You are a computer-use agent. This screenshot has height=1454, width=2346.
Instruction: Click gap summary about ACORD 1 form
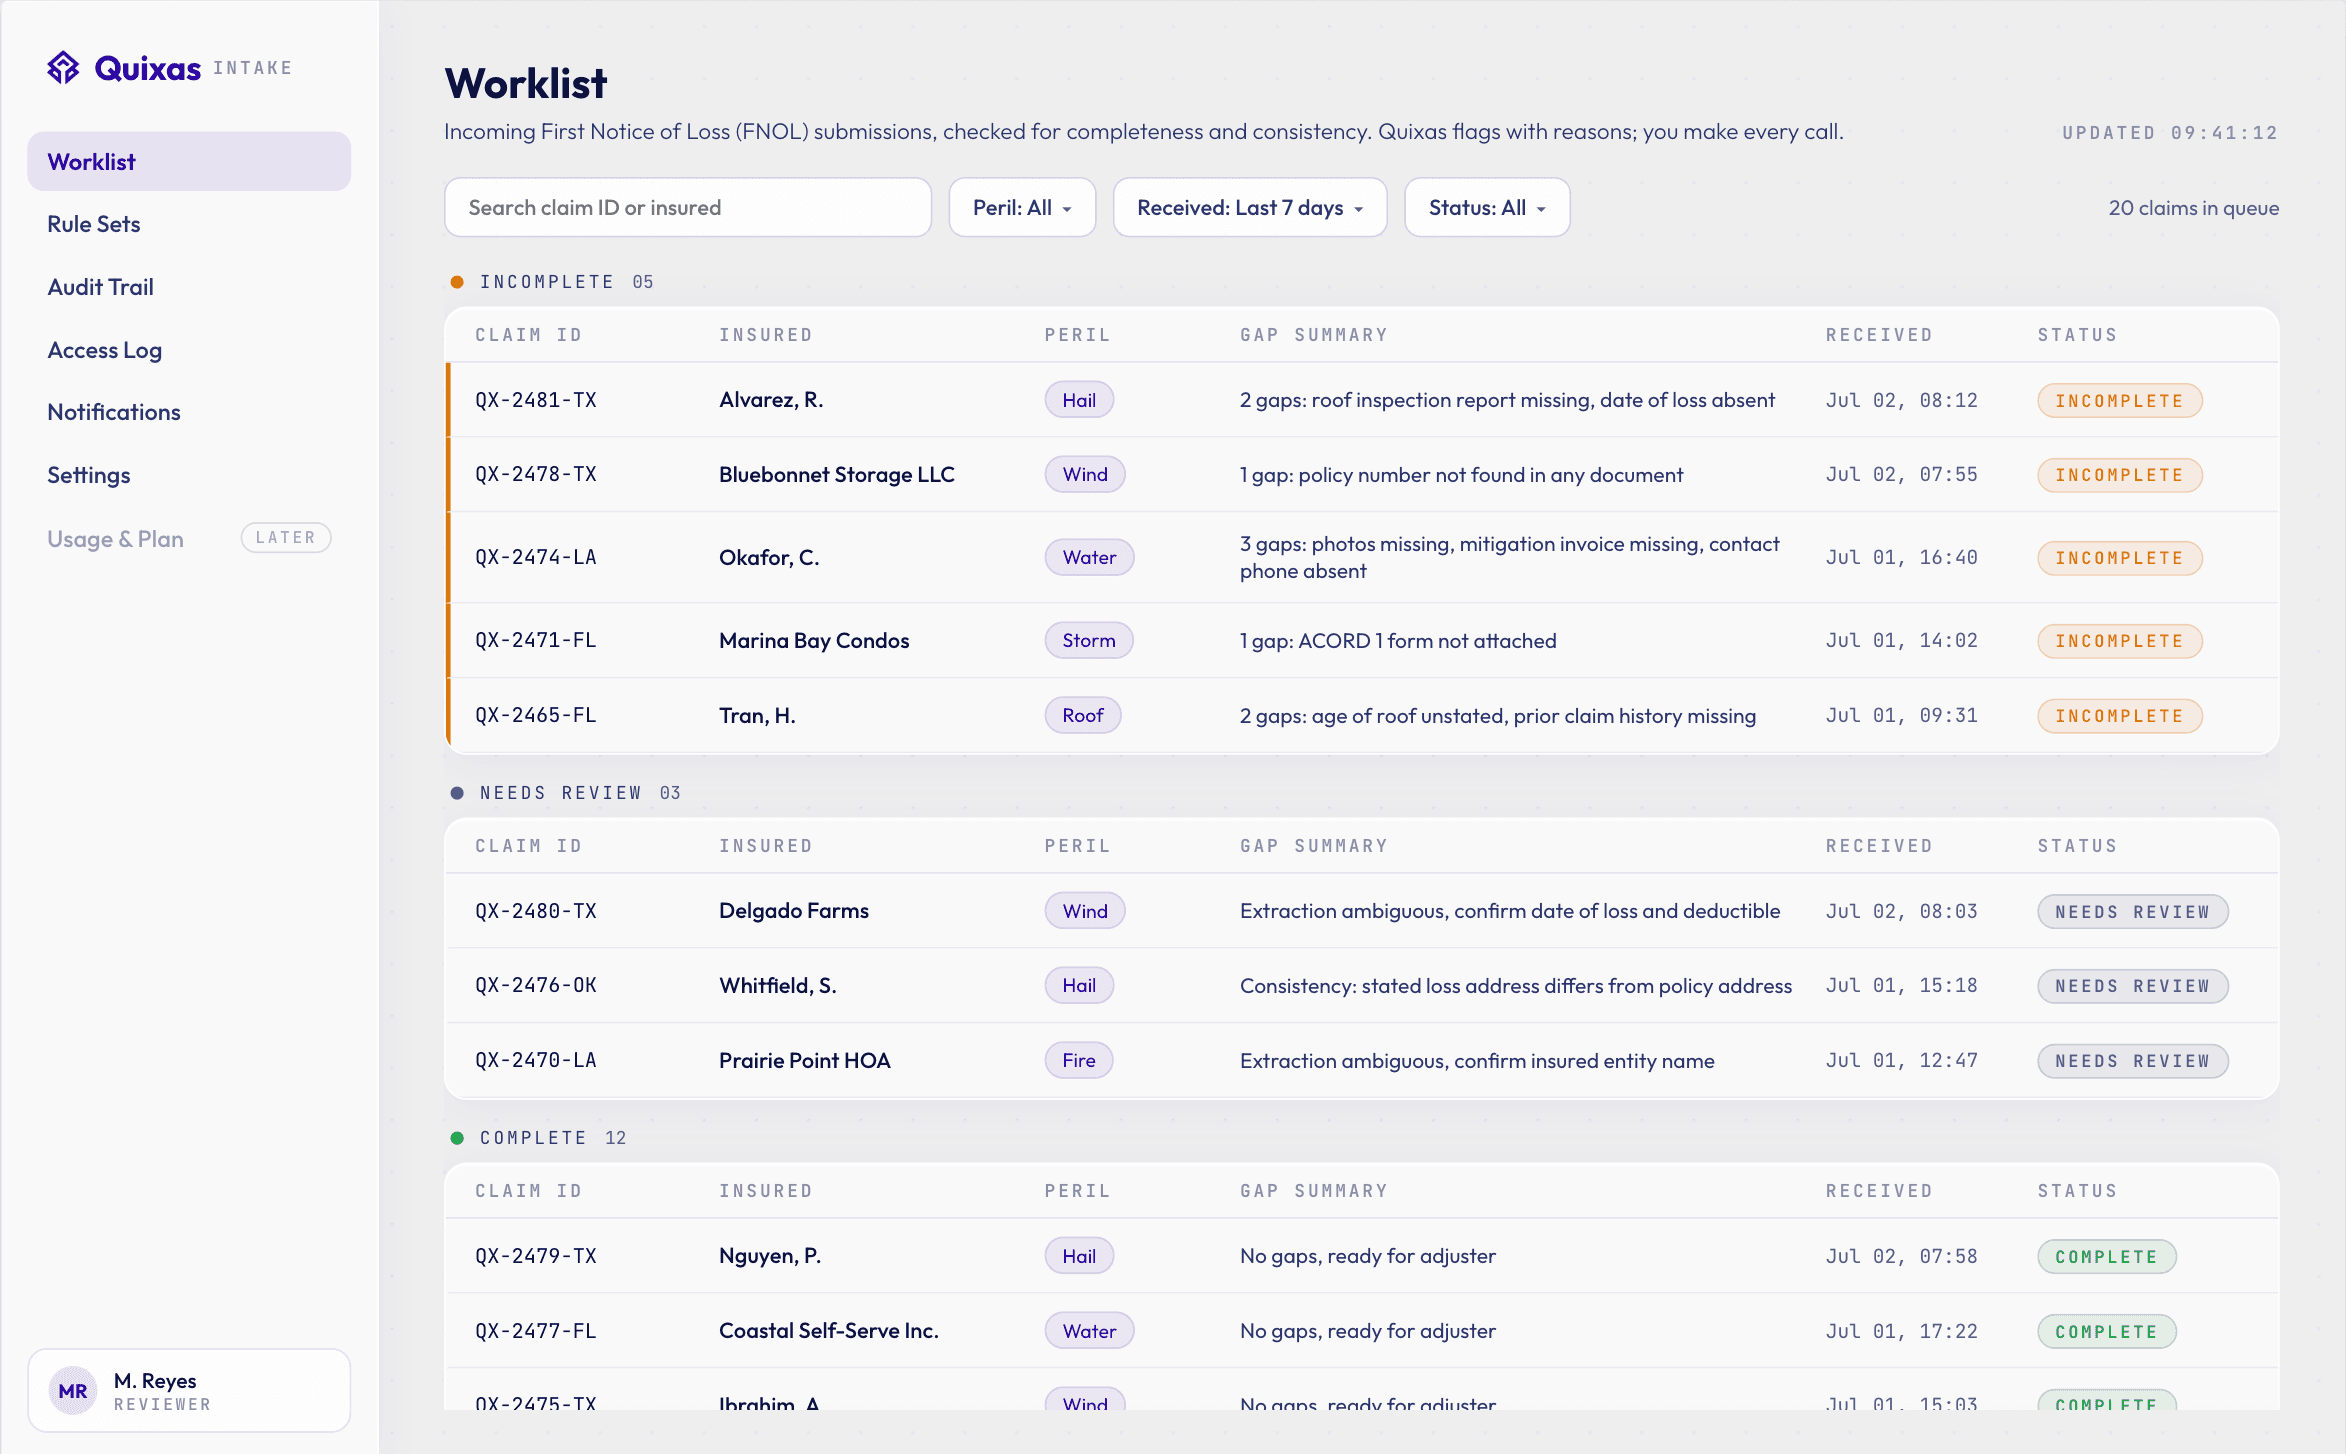[1398, 640]
